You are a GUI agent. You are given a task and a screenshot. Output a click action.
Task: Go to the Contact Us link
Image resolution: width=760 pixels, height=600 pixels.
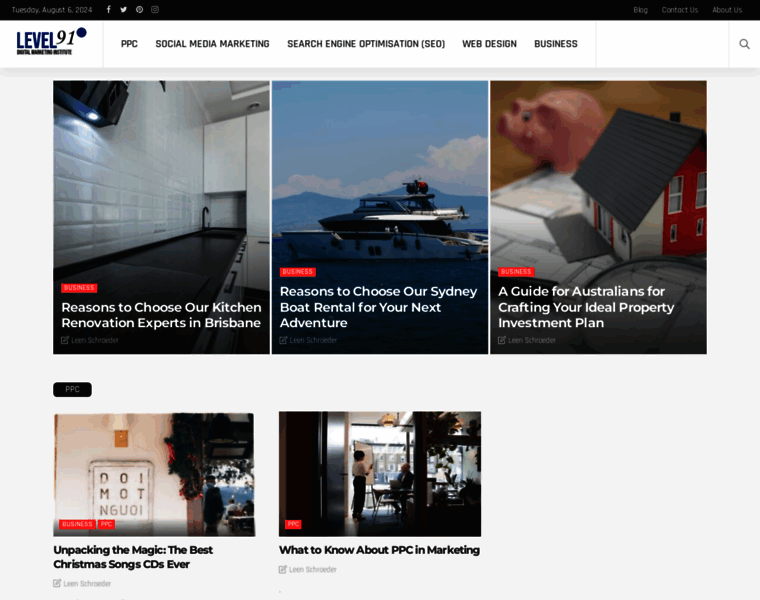click(x=680, y=10)
